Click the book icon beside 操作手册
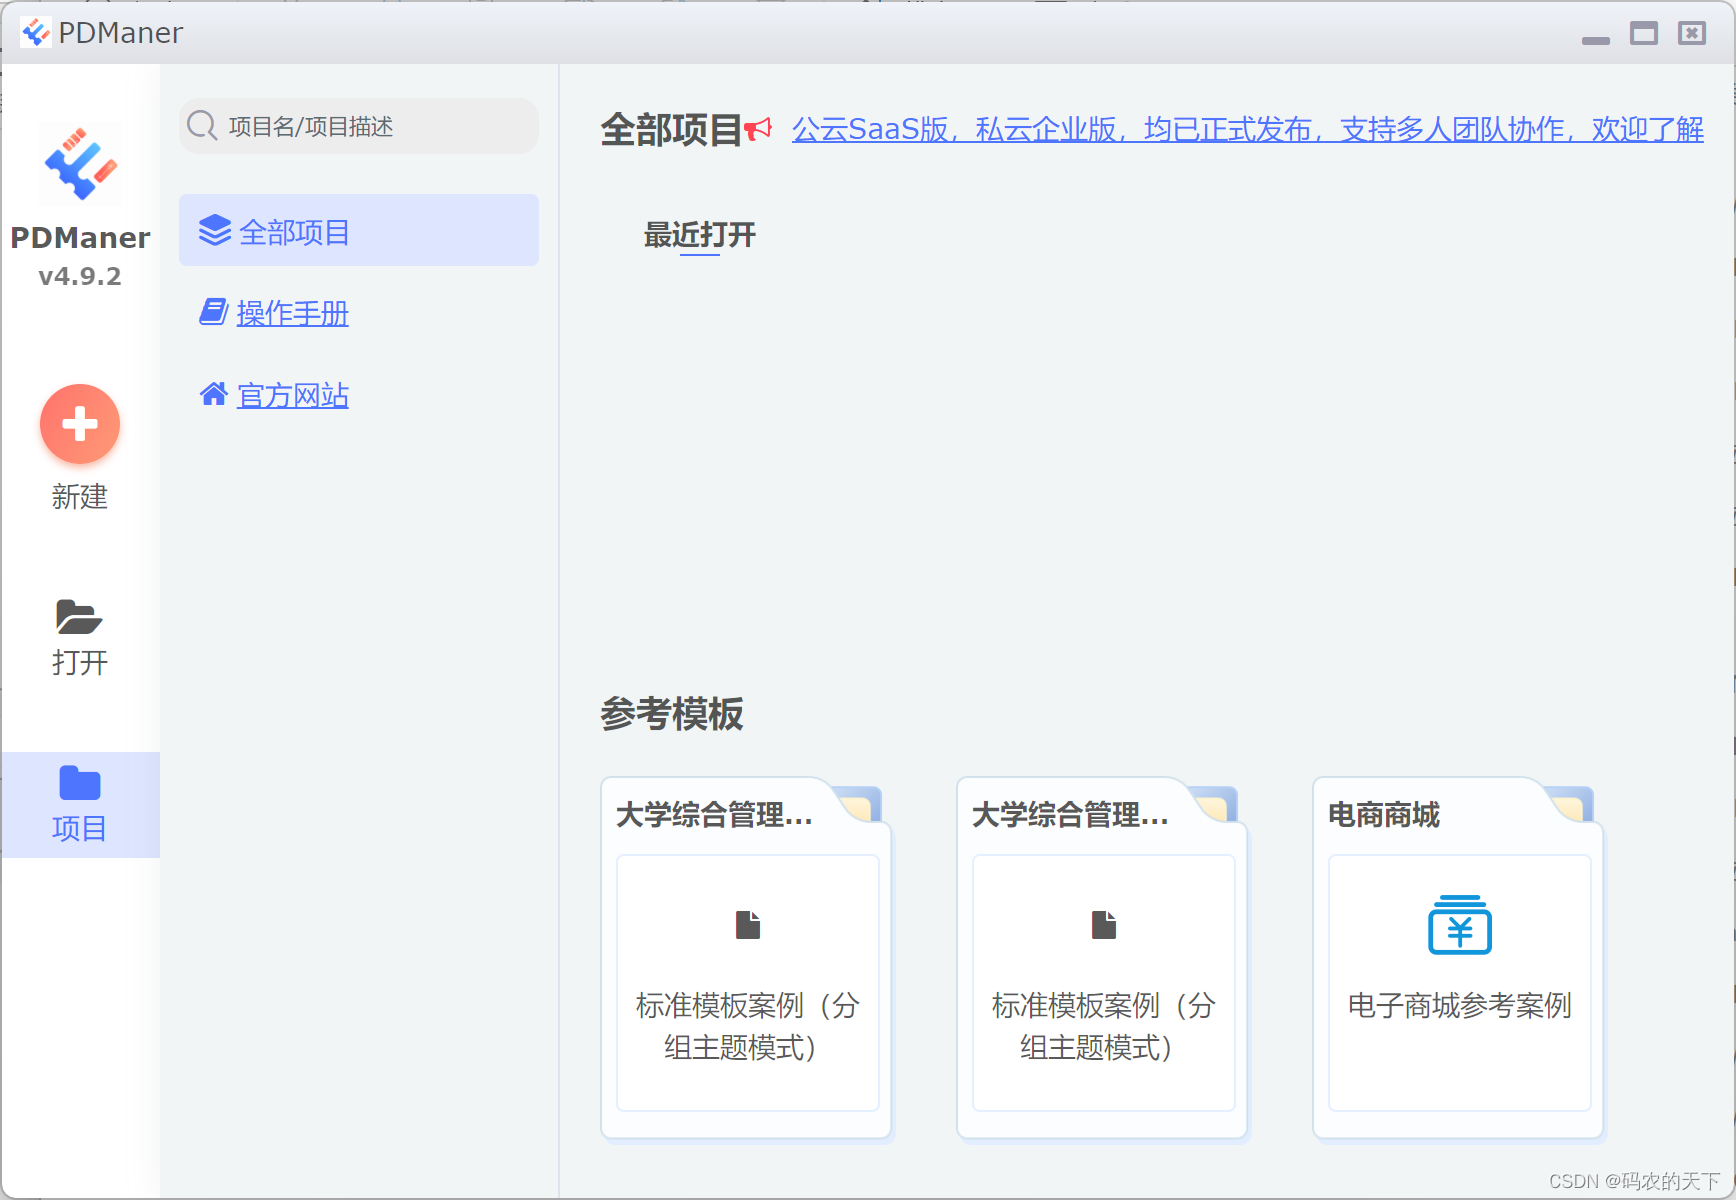The height and width of the screenshot is (1200, 1736). point(214,312)
